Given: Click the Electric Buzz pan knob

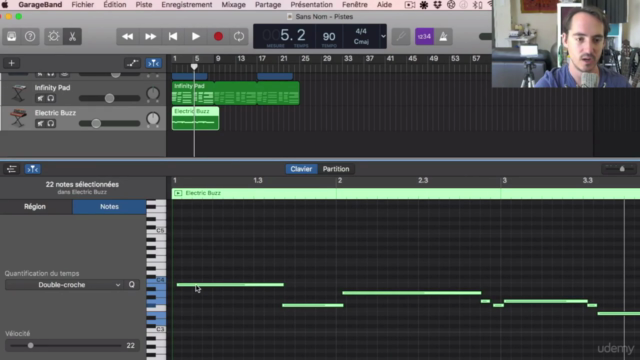Looking at the screenshot, I should click(x=153, y=119).
